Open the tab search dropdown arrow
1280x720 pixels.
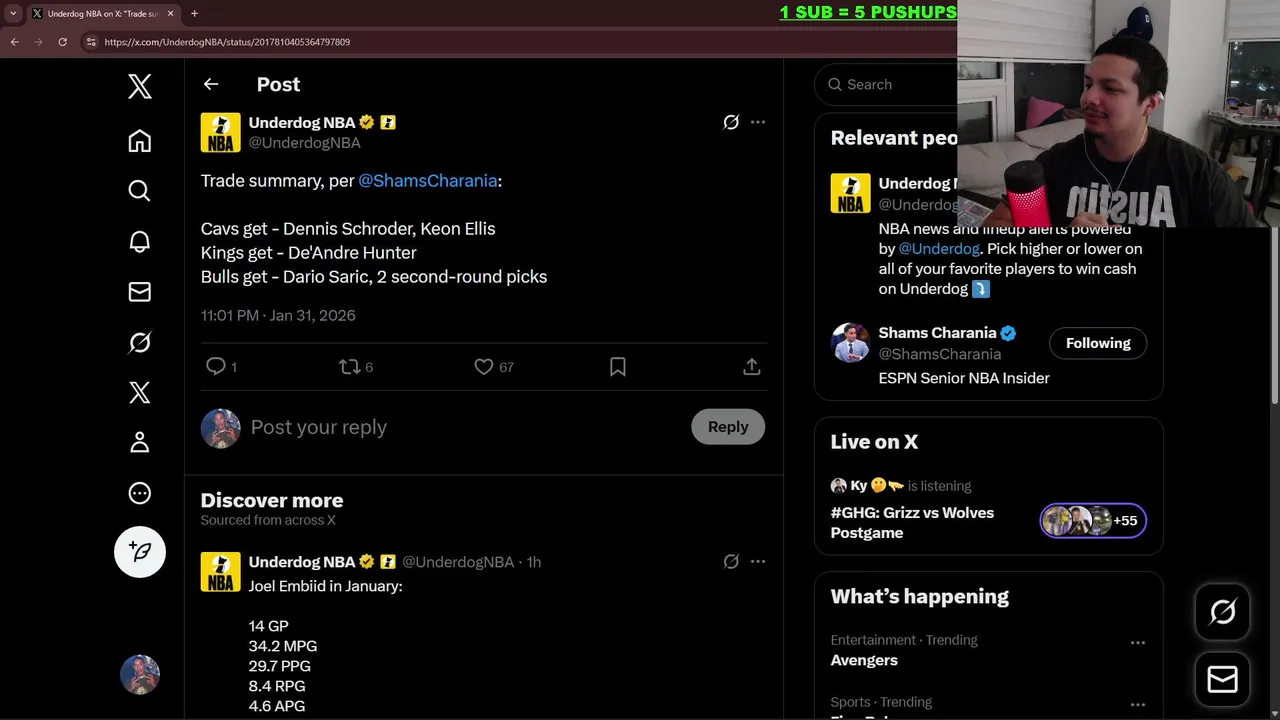coord(13,14)
